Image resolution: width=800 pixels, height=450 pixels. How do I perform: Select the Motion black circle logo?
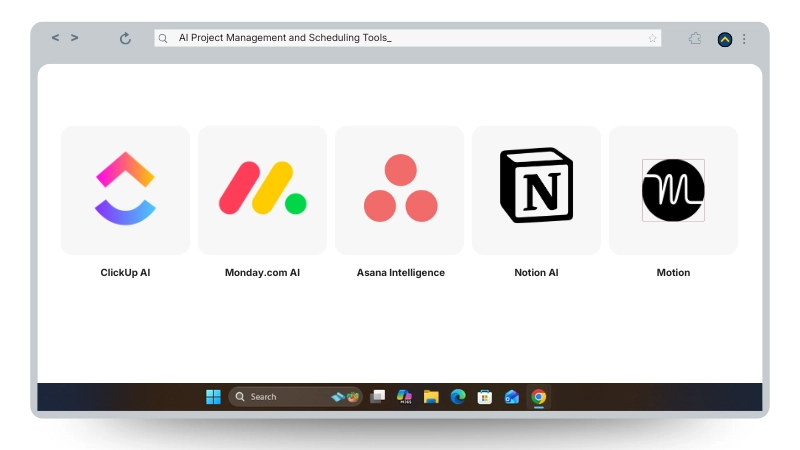(x=673, y=190)
